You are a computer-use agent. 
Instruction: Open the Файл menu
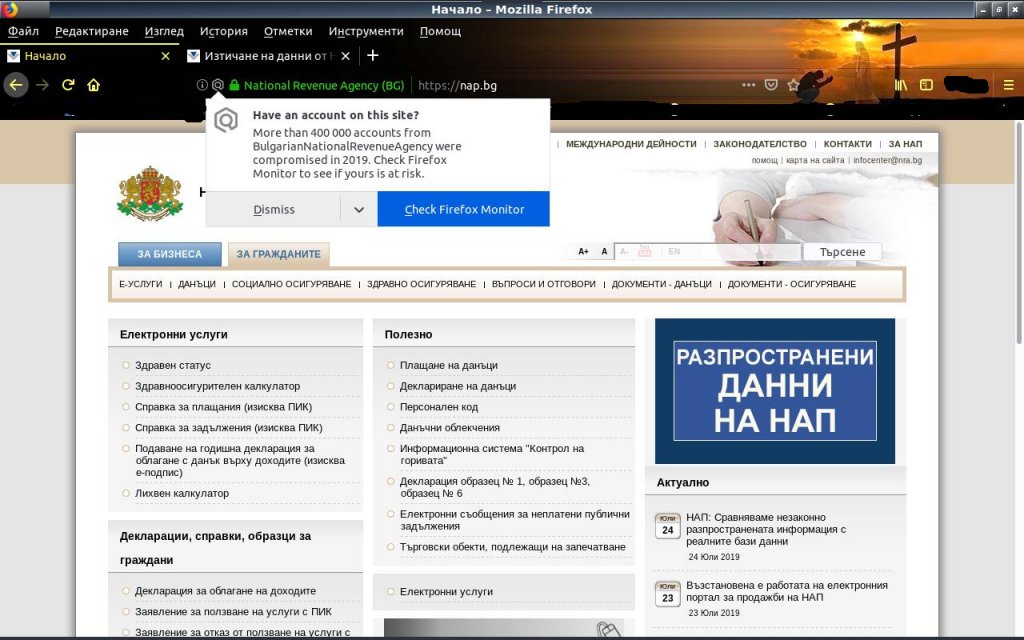24,31
